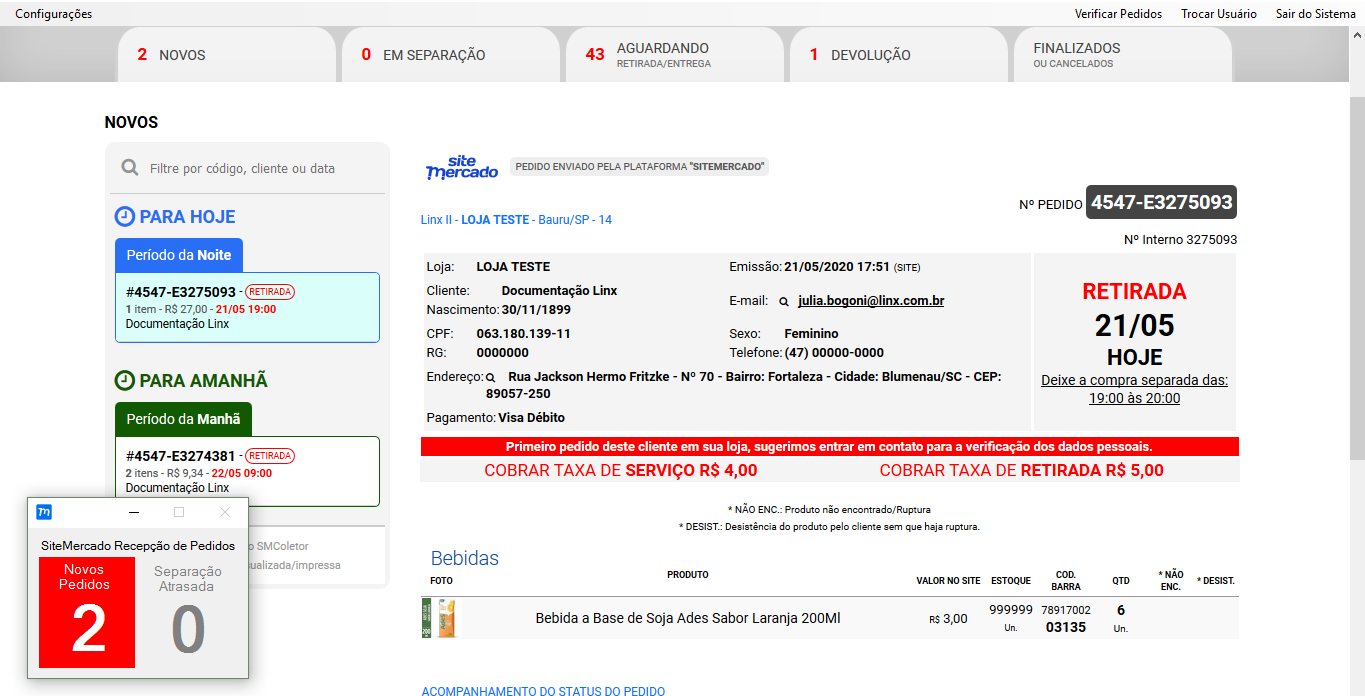Screen dimensions: 1365x696
Task: Open the NOVOS tab
Action: [225, 55]
